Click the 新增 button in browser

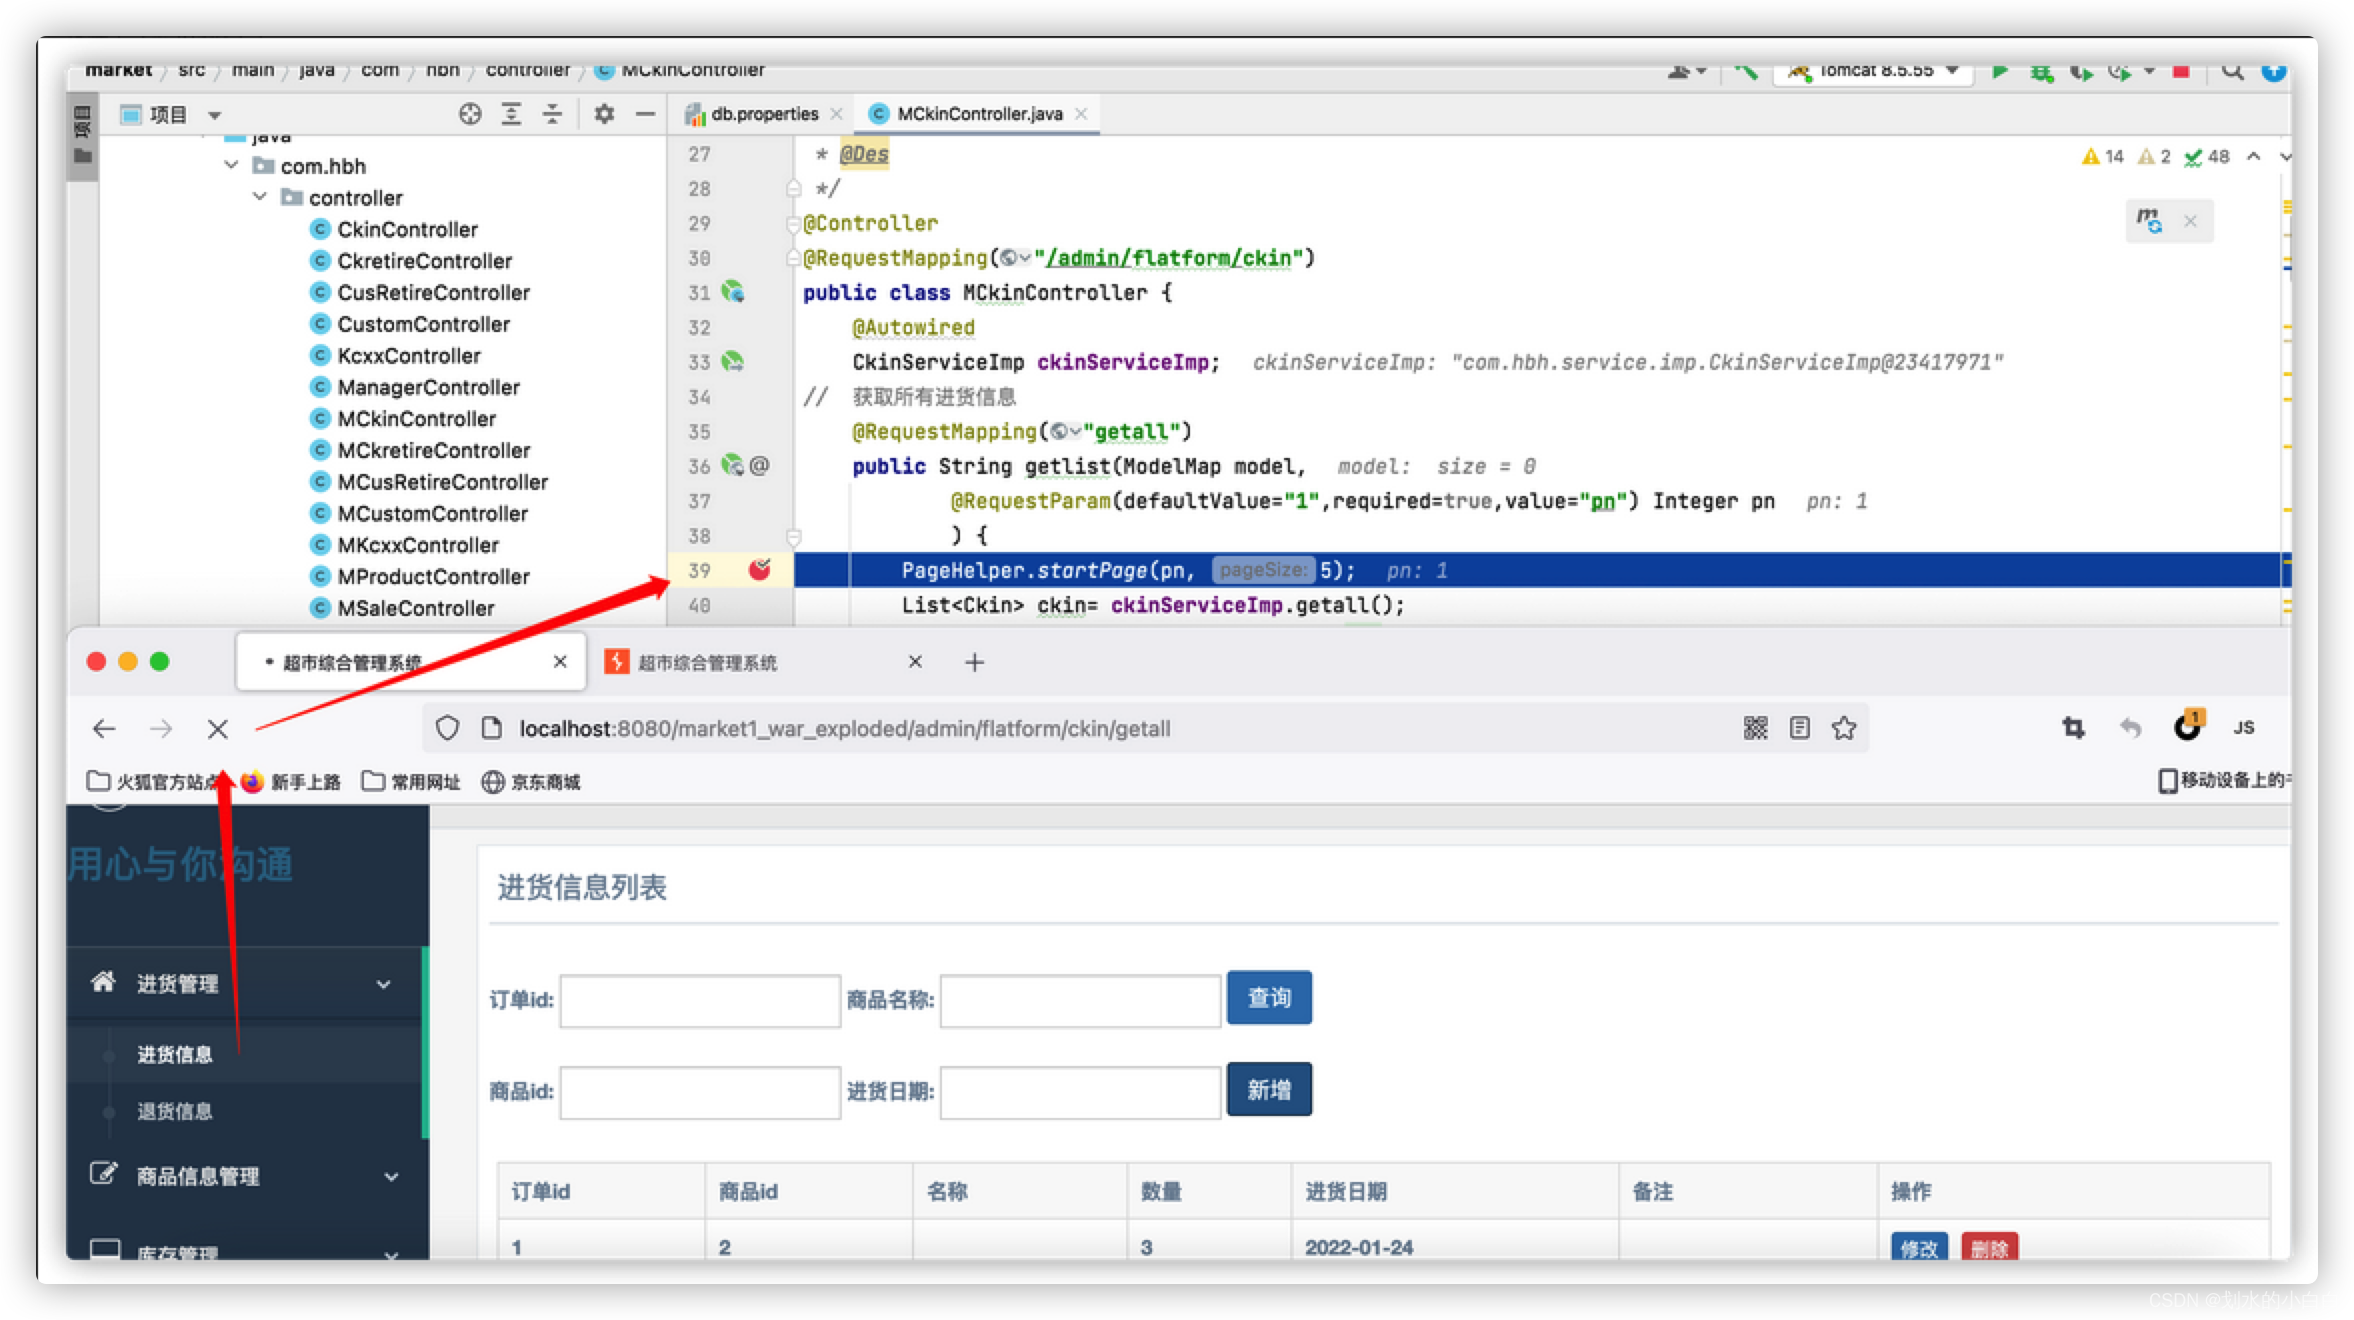click(1268, 1089)
